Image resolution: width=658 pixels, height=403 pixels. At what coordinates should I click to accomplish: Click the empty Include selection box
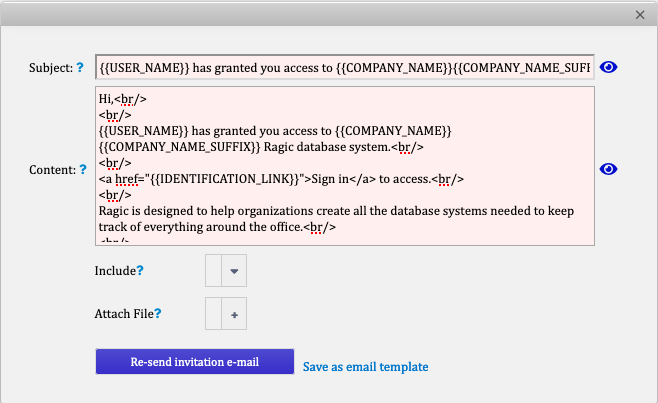point(213,271)
